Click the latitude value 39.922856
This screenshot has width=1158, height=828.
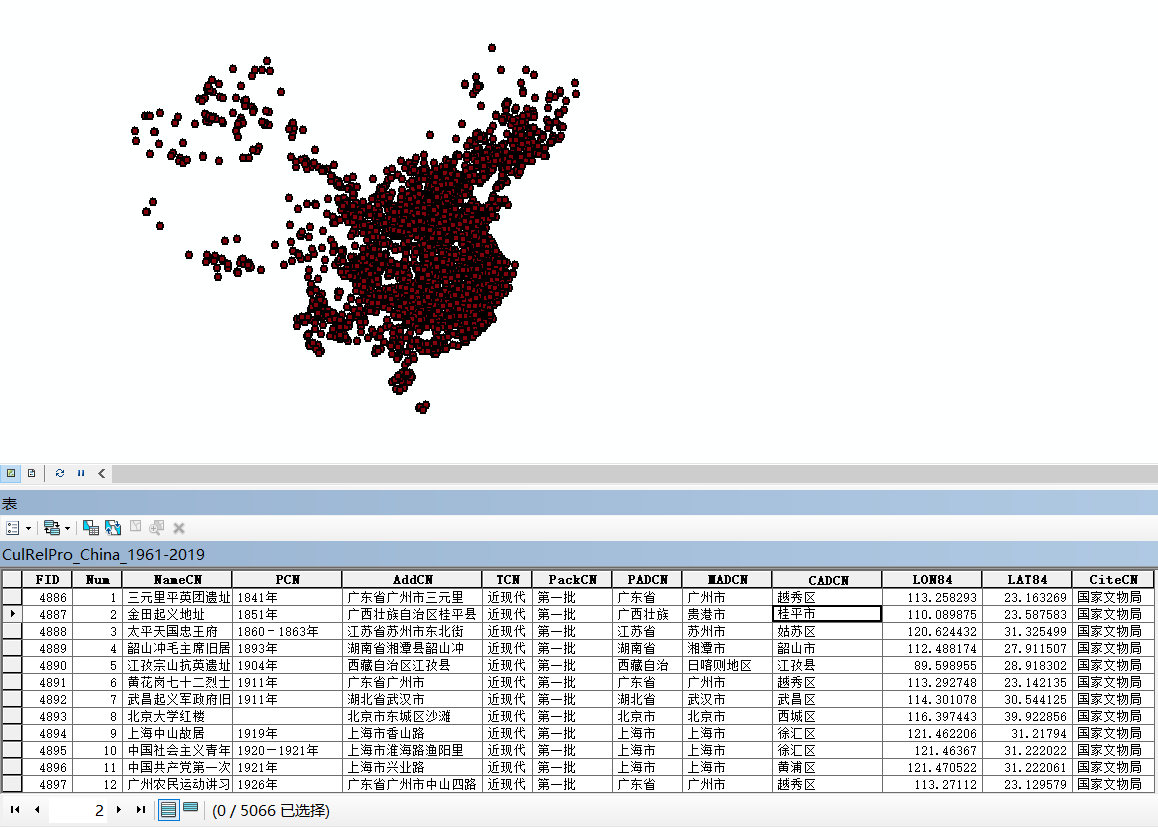click(x=1027, y=716)
